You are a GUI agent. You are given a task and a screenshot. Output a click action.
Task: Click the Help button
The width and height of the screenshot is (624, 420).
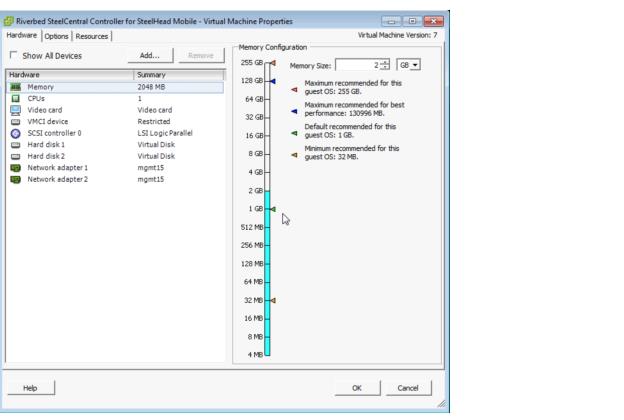30,388
